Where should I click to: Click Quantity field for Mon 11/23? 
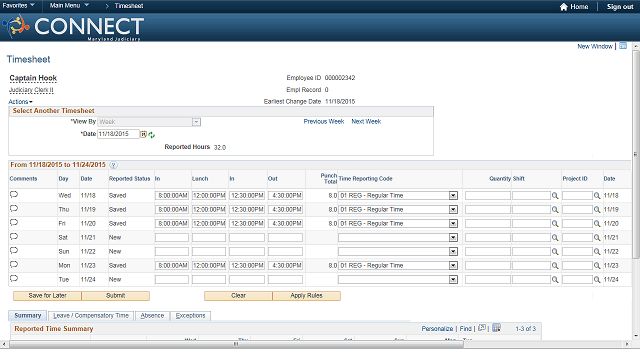click(x=488, y=266)
